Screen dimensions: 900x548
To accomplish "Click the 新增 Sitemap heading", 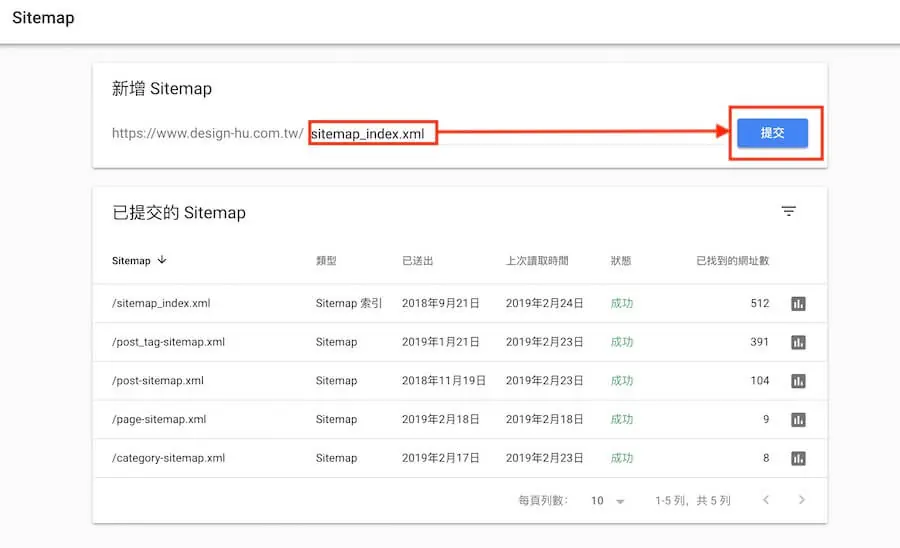I will (162, 88).
